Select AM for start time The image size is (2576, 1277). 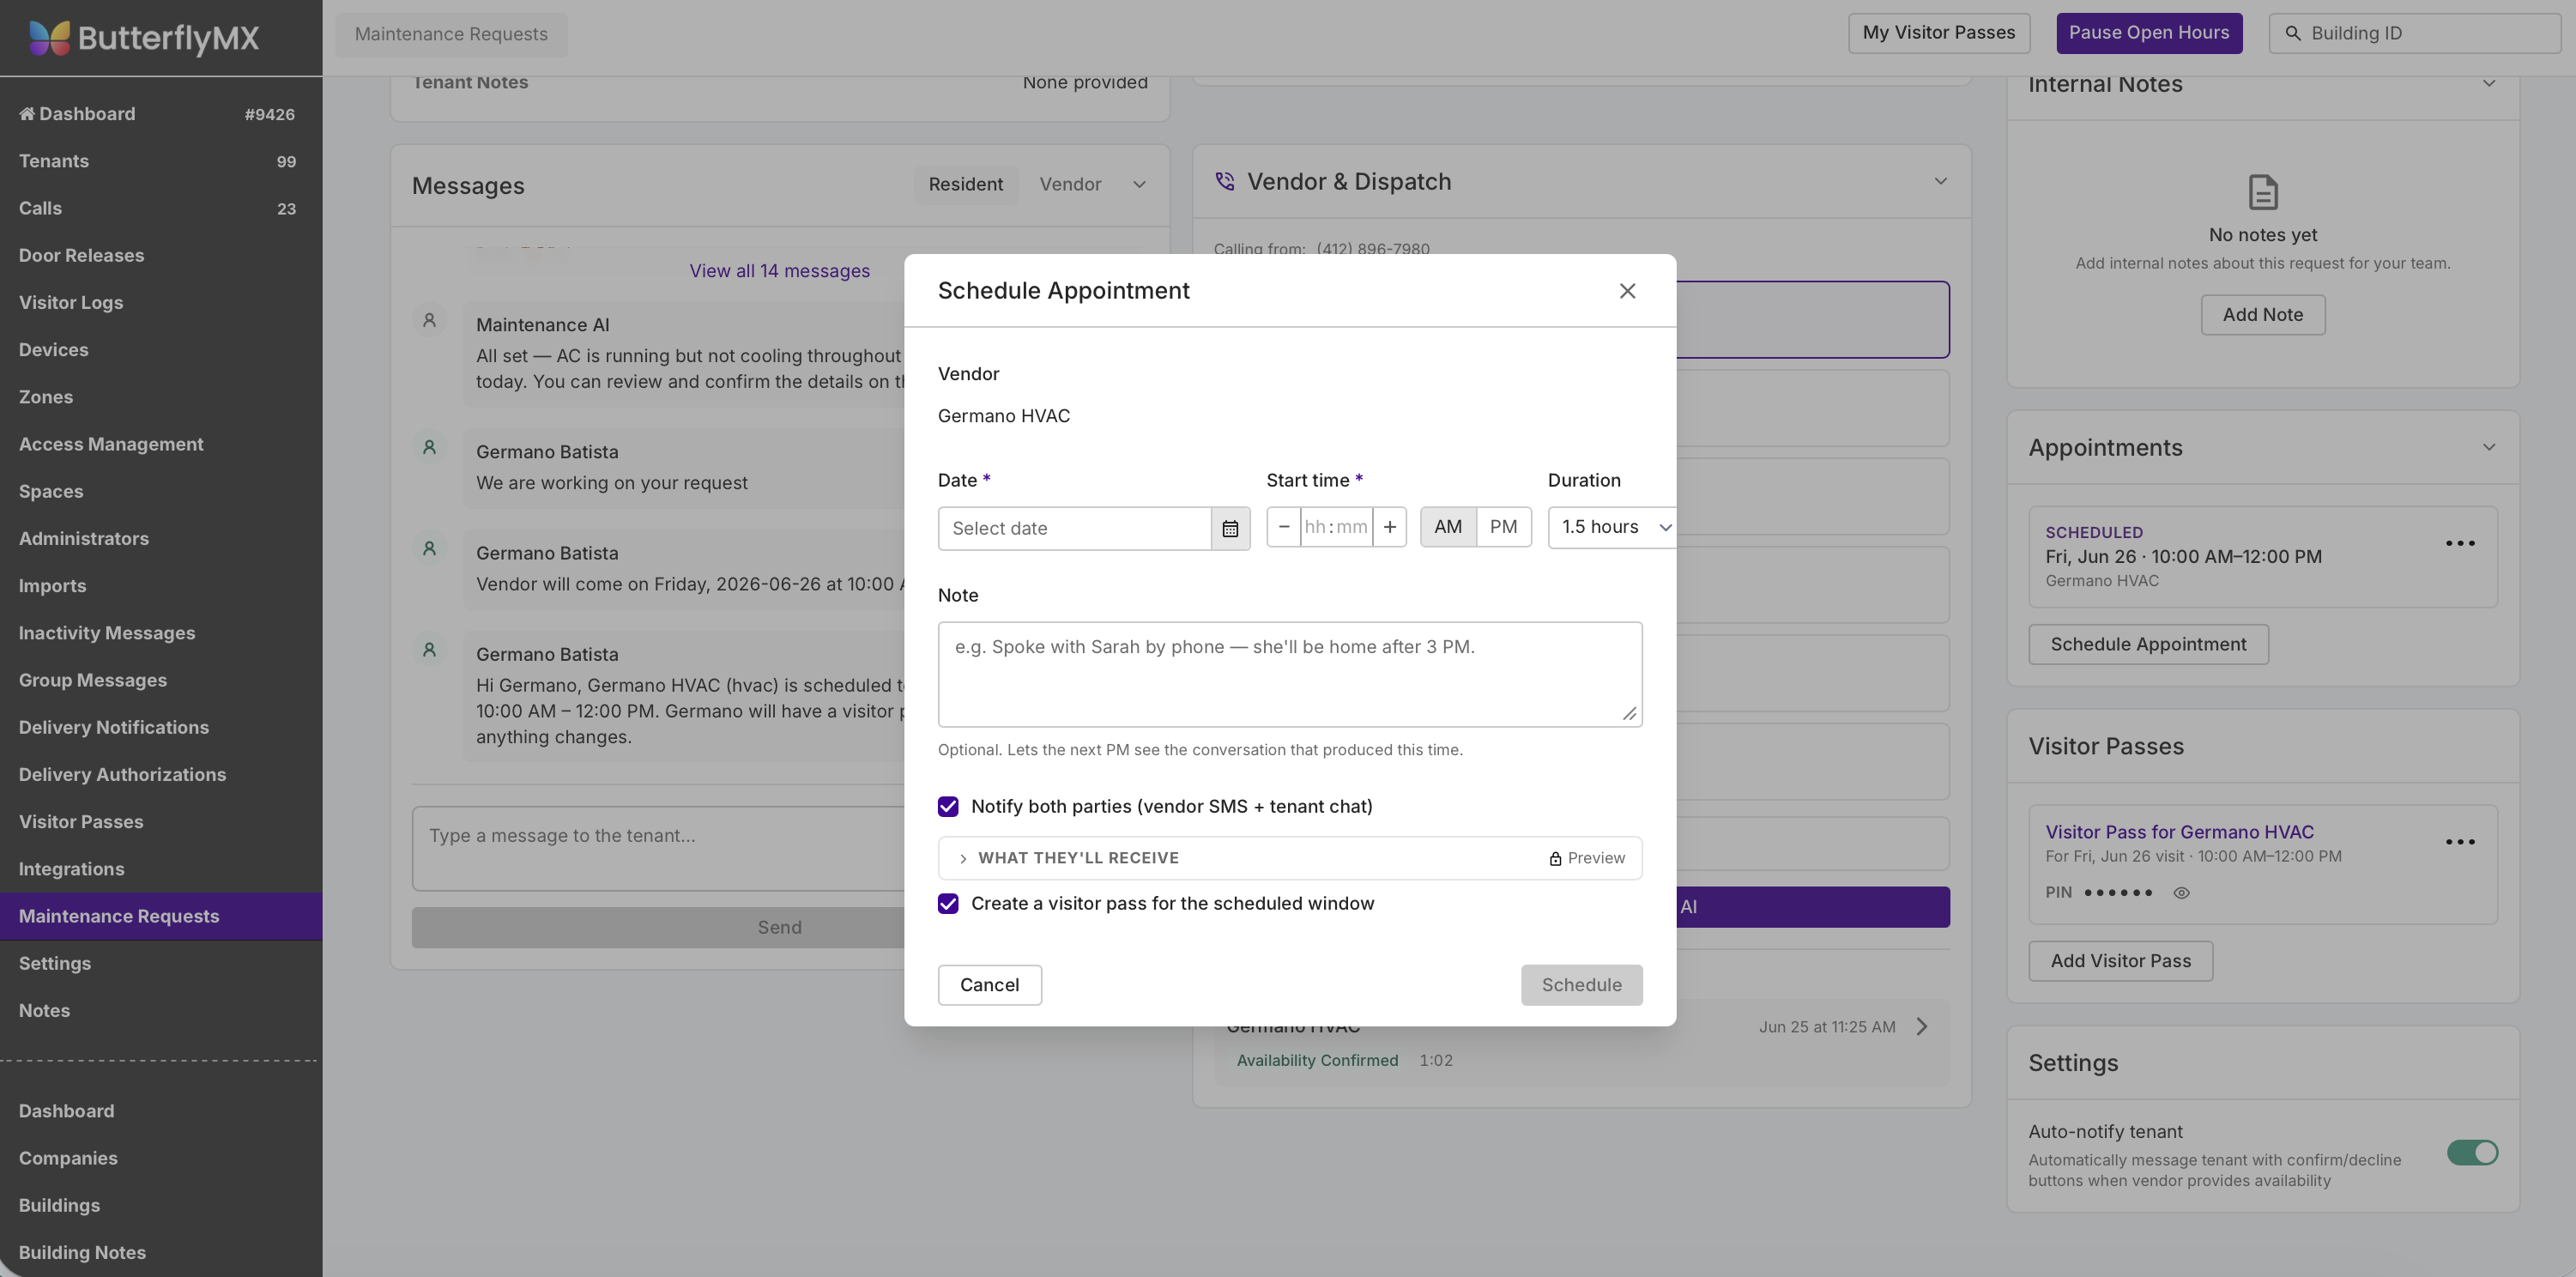pos(1447,527)
